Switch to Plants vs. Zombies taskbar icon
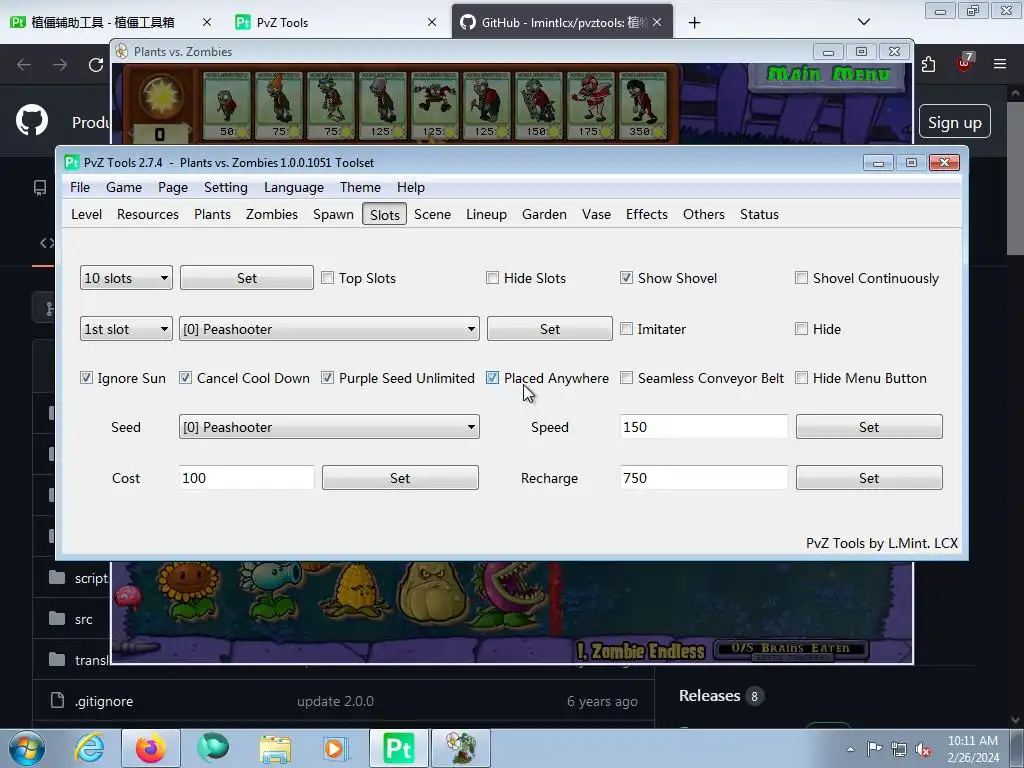The image size is (1024, 768). click(460, 748)
